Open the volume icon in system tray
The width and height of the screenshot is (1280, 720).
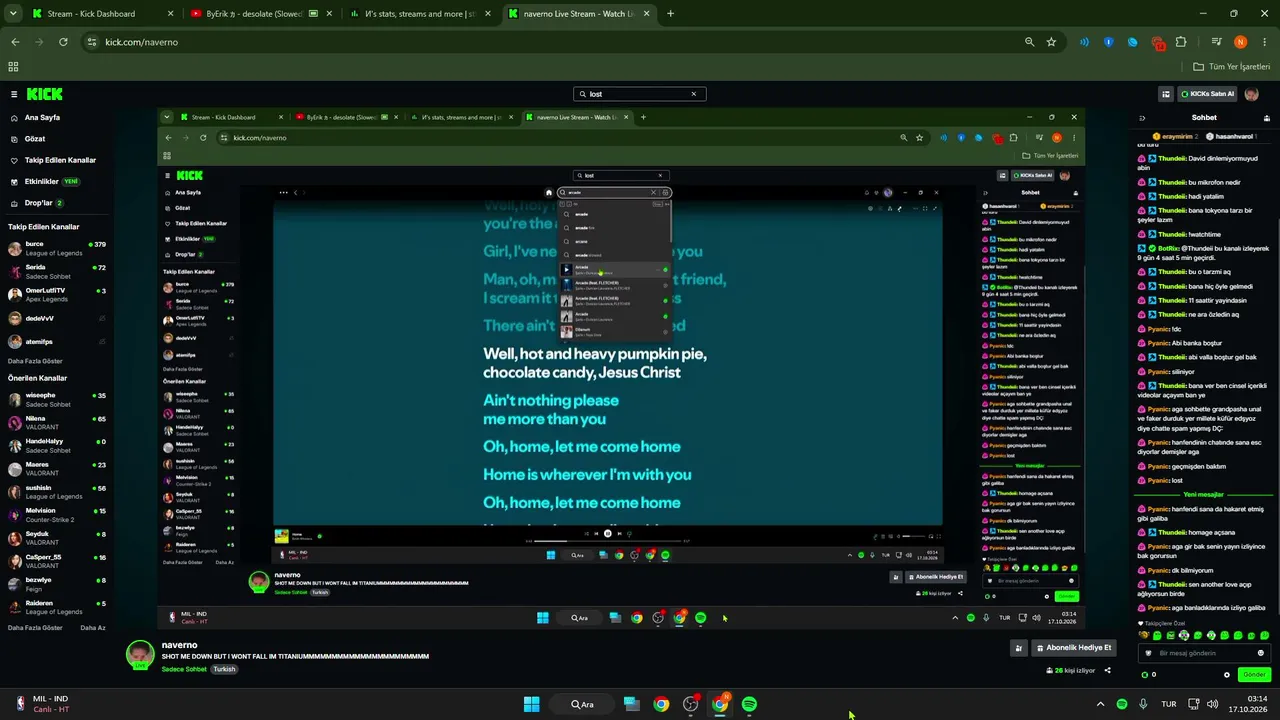tap(1213, 704)
